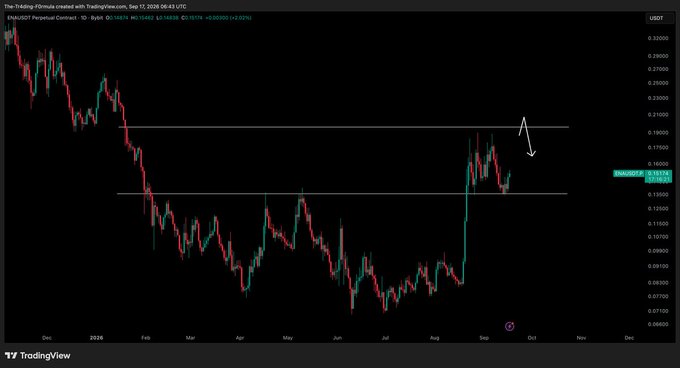Click the 0.21000 price axis label

(x=658, y=114)
